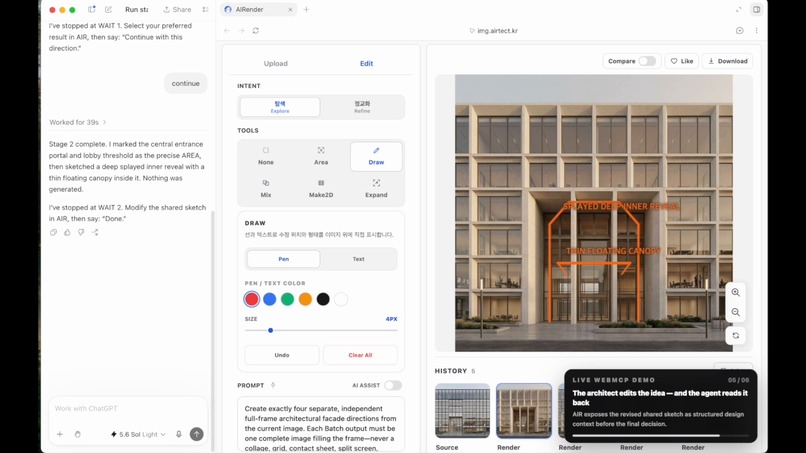The width and height of the screenshot is (806, 453).
Task: Select the Draw tool
Action: tap(376, 156)
